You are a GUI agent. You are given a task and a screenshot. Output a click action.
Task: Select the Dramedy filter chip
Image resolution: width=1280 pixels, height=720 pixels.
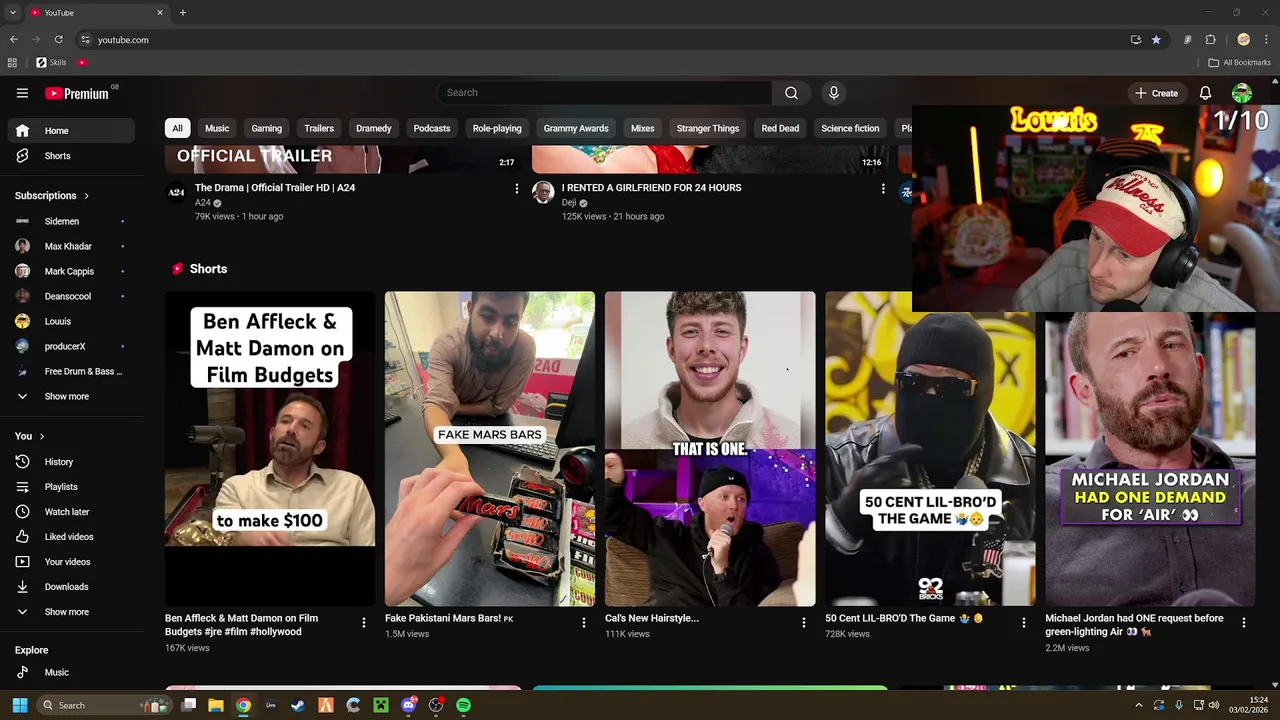pyautogui.click(x=374, y=128)
